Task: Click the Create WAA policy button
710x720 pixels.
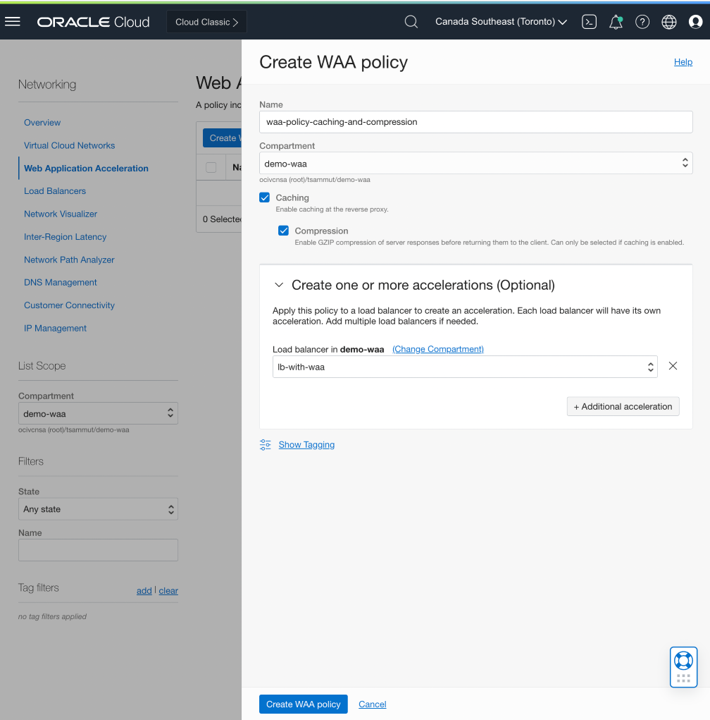Action: [x=303, y=704]
